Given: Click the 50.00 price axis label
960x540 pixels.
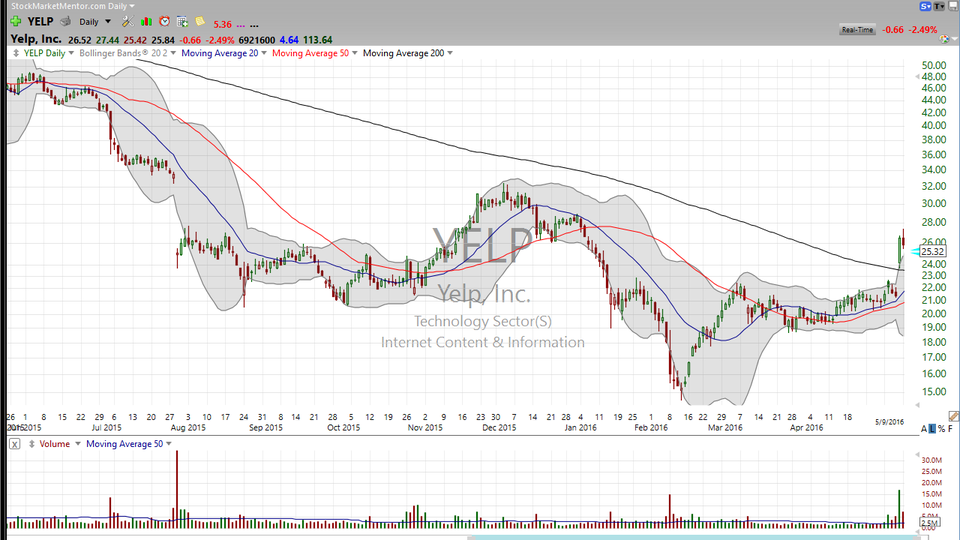Looking at the screenshot, I should 934,65.
